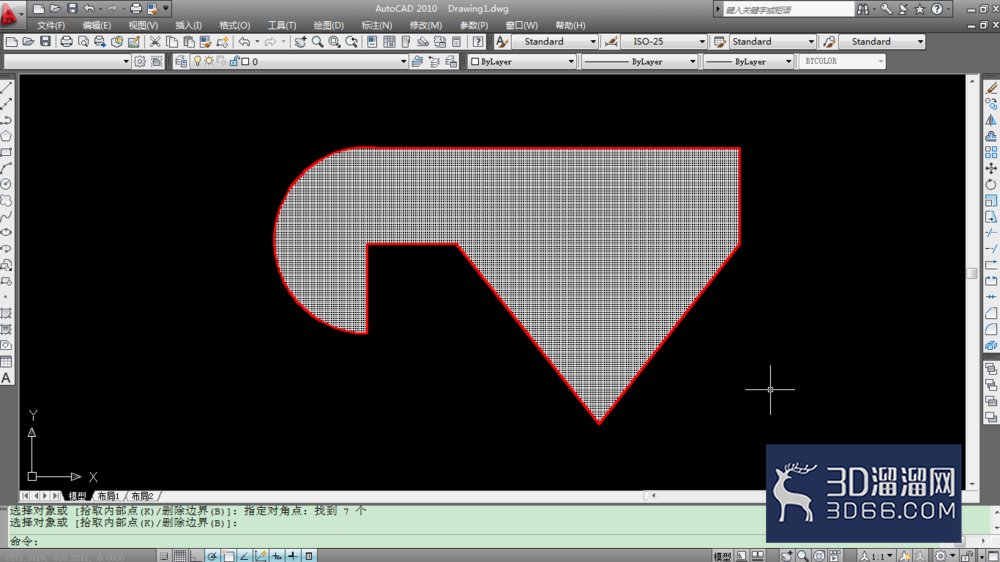Toggle Object Snap in status bar
This screenshot has width=1000, height=562.
coord(228,556)
